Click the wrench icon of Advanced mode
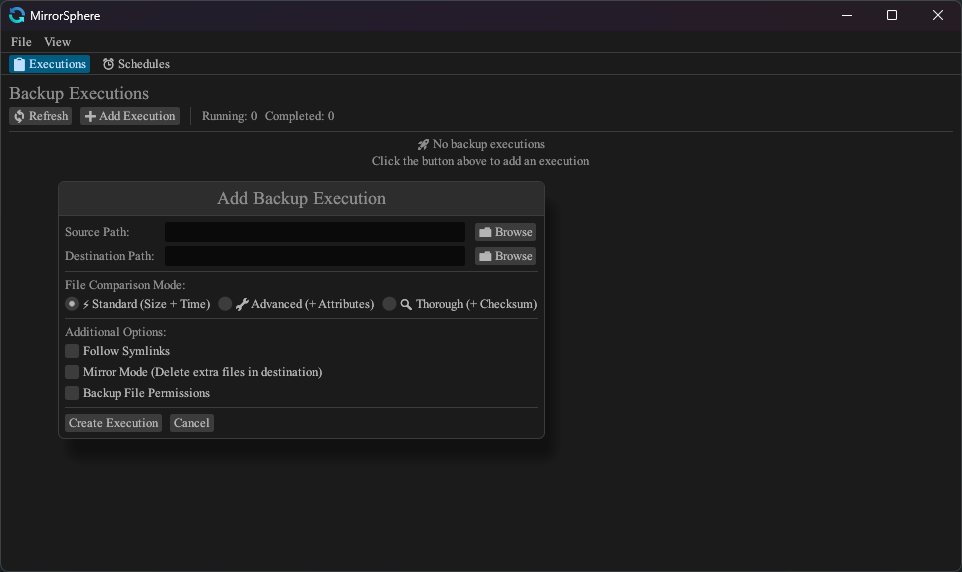Screen dimensions: 962x572 tap(242, 304)
